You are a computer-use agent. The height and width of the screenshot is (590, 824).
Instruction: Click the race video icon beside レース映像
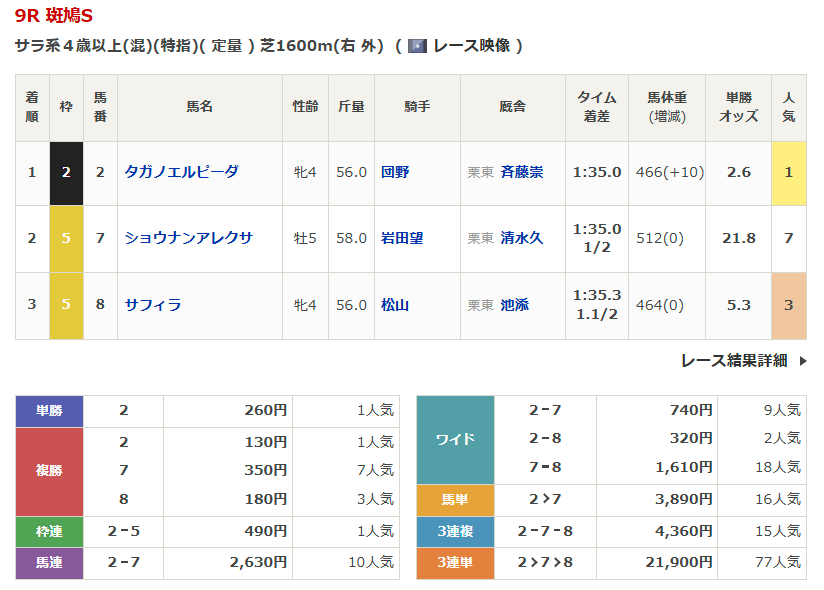pyautogui.click(x=417, y=46)
